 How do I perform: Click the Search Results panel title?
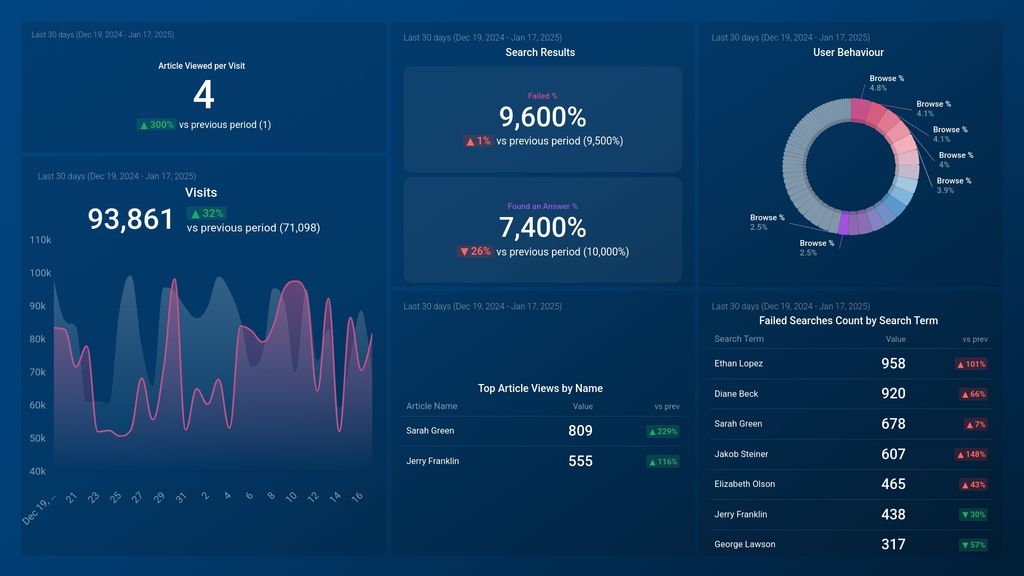click(x=540, y=52)
